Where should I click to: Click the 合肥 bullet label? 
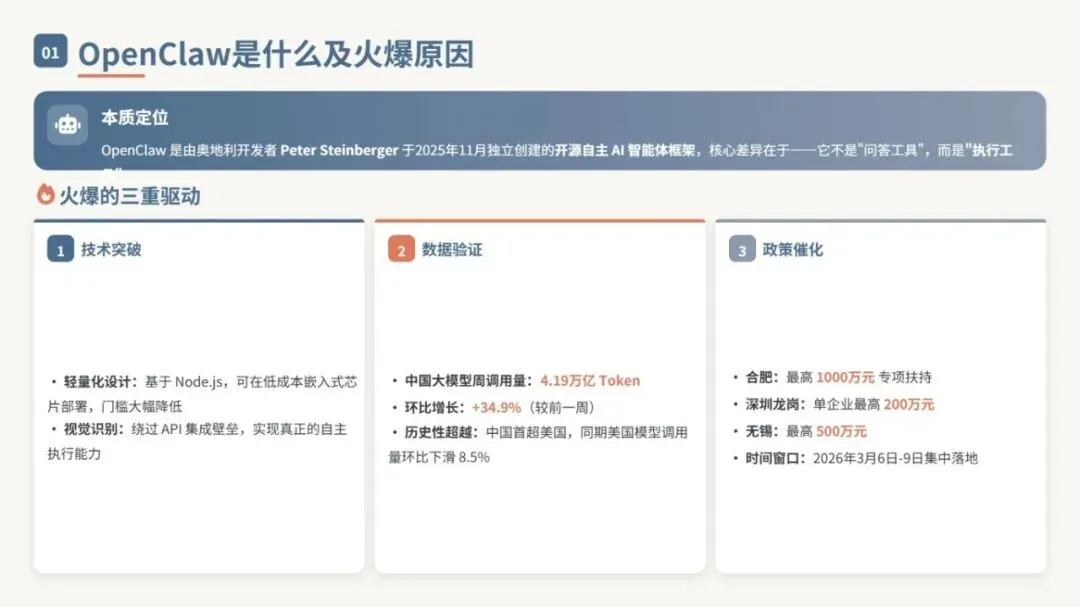[762, 377]
